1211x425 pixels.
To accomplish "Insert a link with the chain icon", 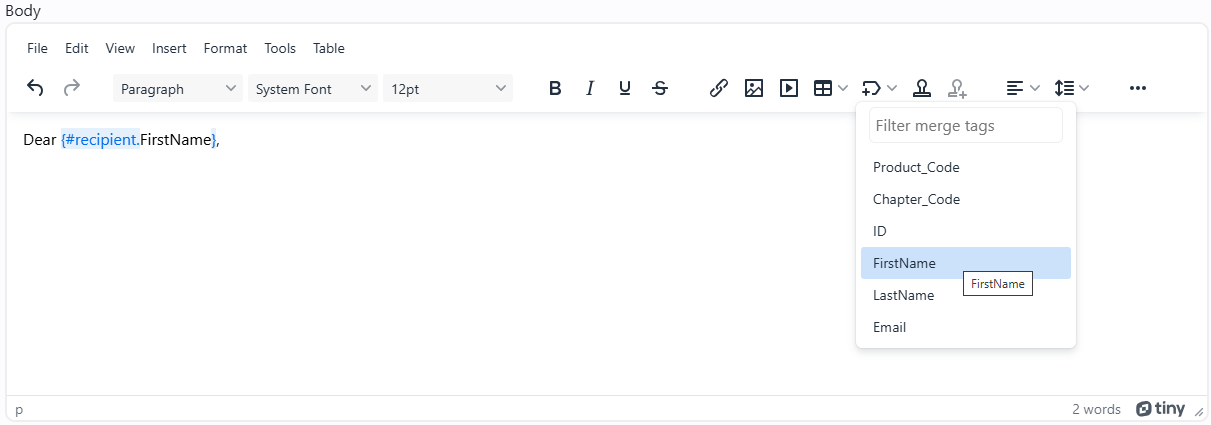I will (x=718, y=88).
